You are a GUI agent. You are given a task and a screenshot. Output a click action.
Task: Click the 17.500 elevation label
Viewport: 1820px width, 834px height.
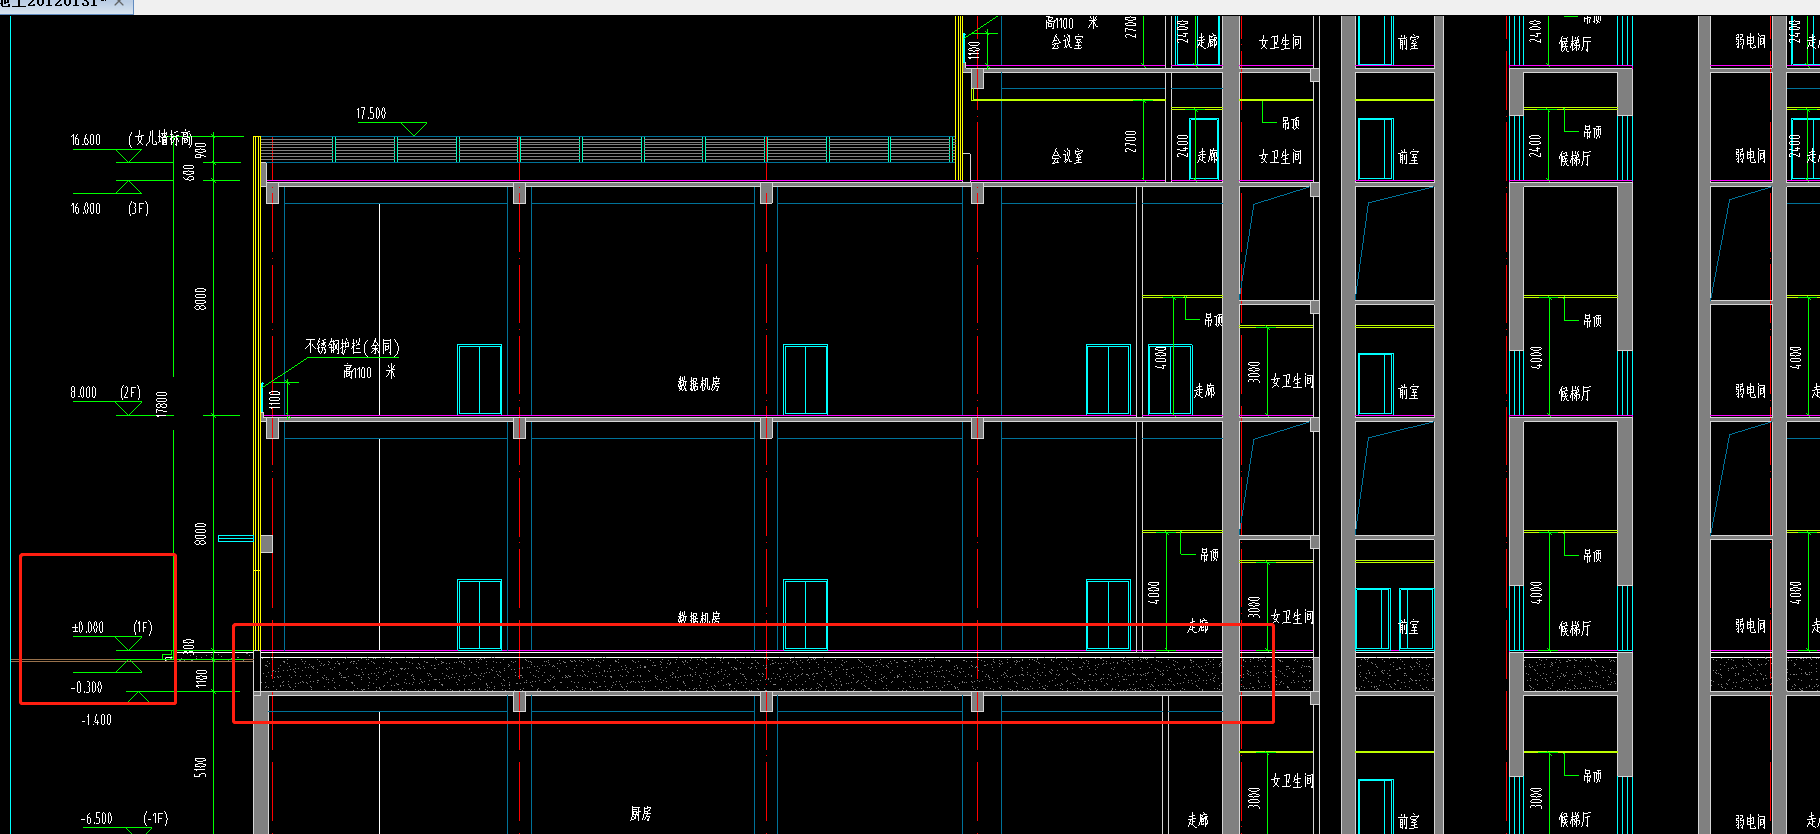(x=371, y=114)
